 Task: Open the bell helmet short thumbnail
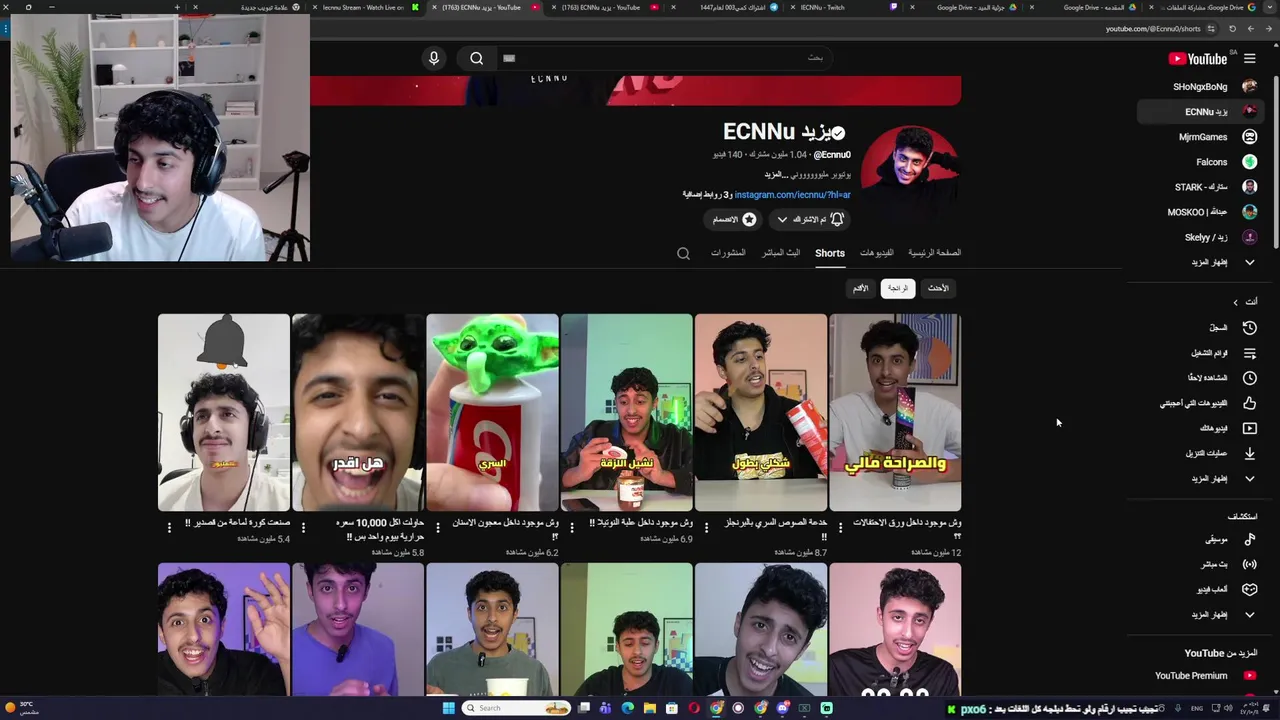pos(224,412)
